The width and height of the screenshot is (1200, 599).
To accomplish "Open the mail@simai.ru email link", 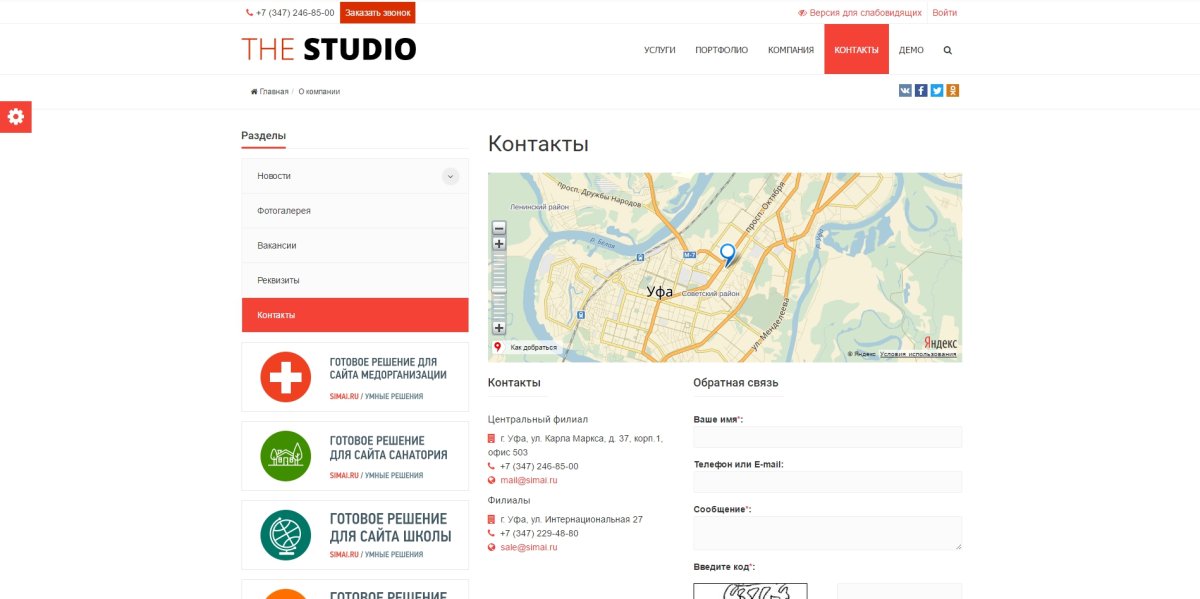I will (x=528, y=480).
